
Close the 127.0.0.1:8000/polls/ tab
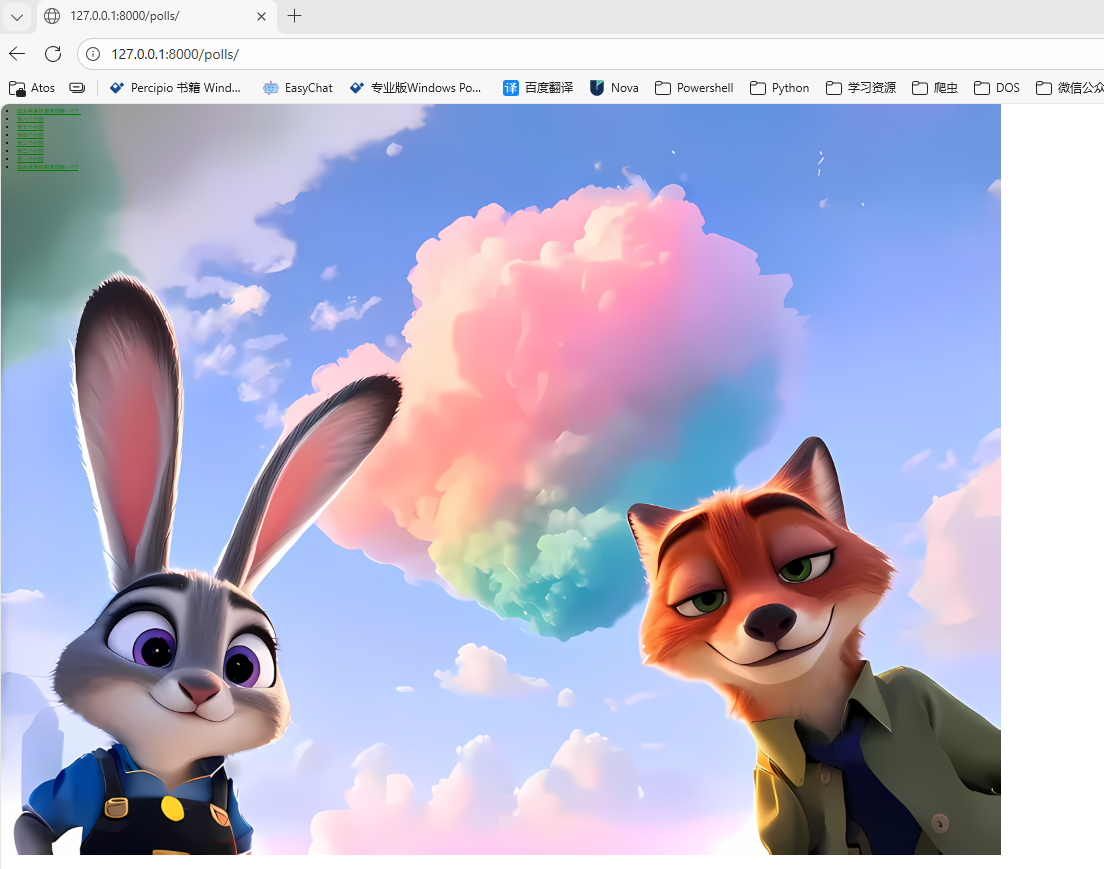(261, 16)
